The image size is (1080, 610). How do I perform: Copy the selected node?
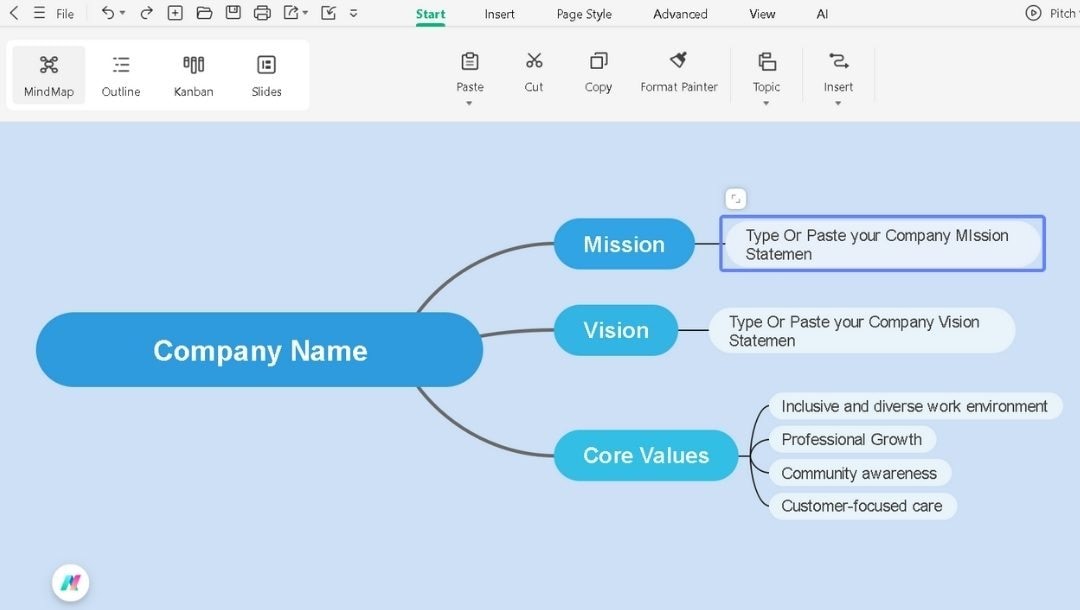(597, 72)
